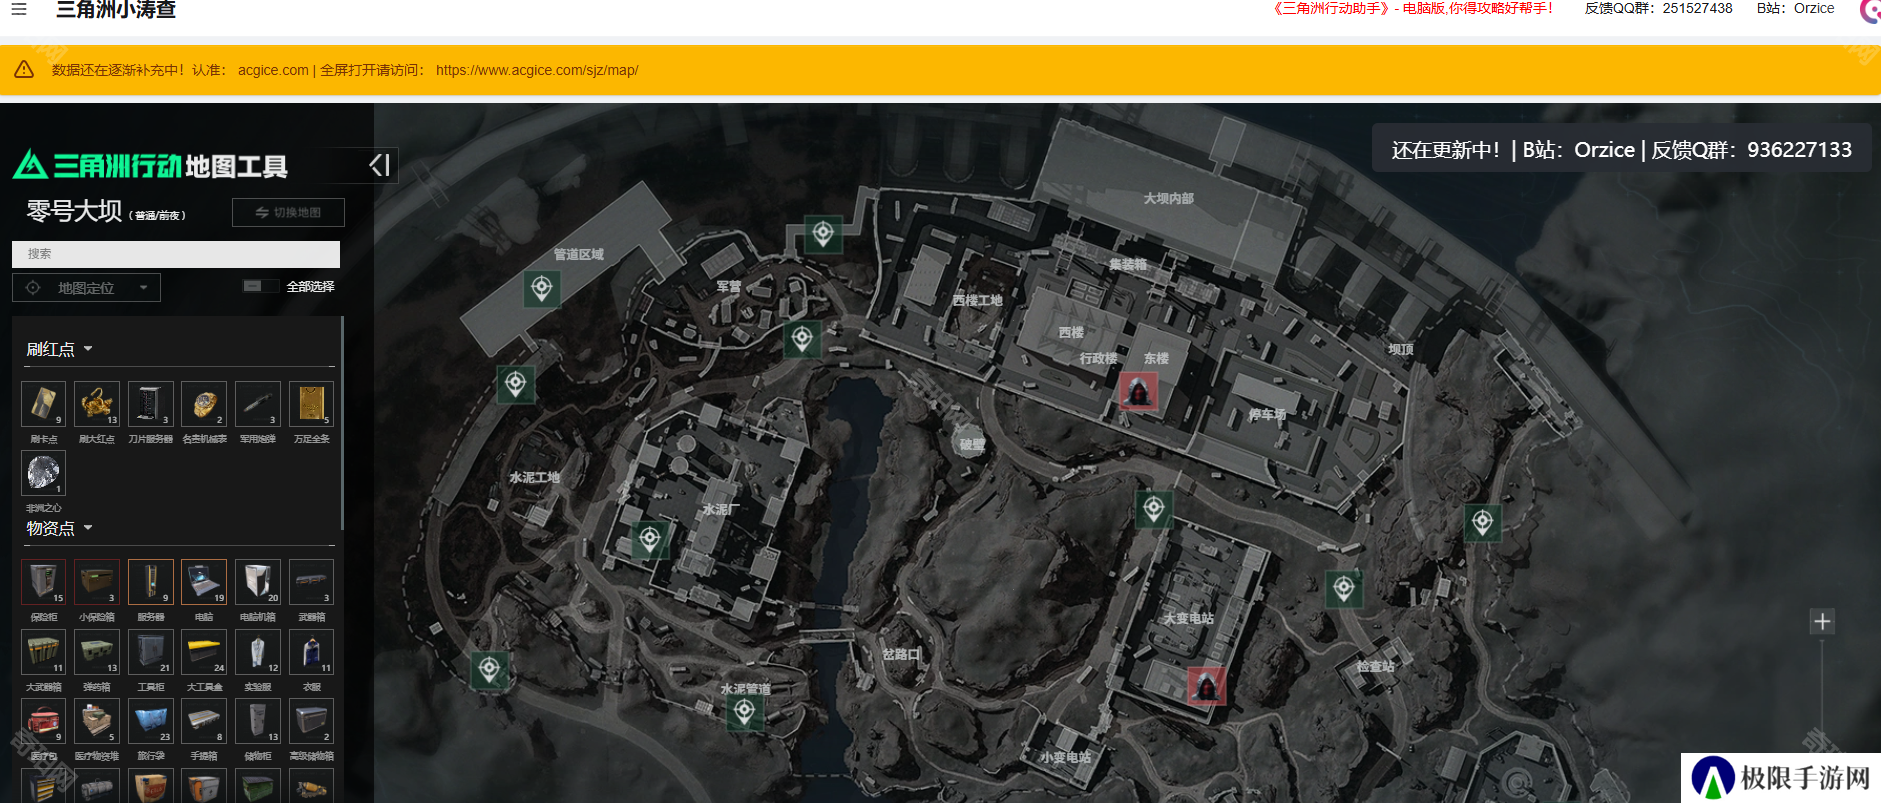Image resolution: width=1881 pixels, height=803 pixels.
Task: Click the 破壁 map label
Action: click(x=972, y=444)
